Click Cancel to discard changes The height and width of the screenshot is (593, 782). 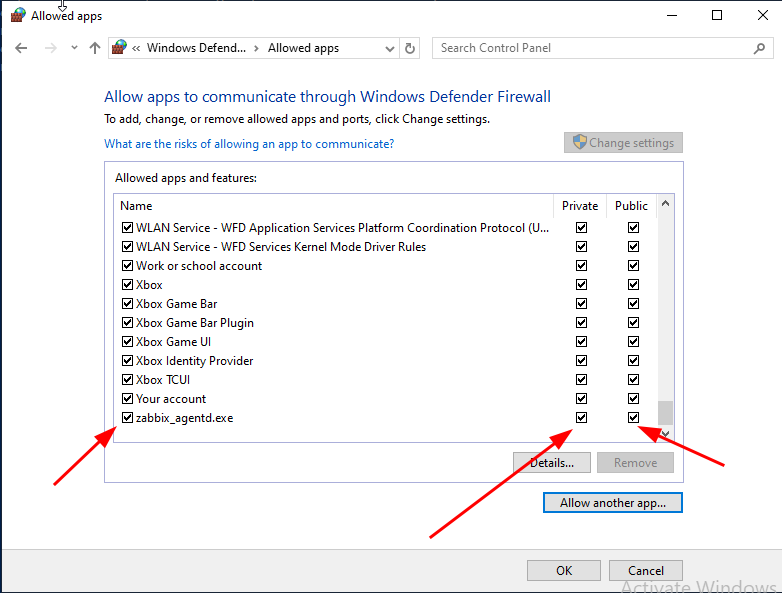click(x=646, y=571)
